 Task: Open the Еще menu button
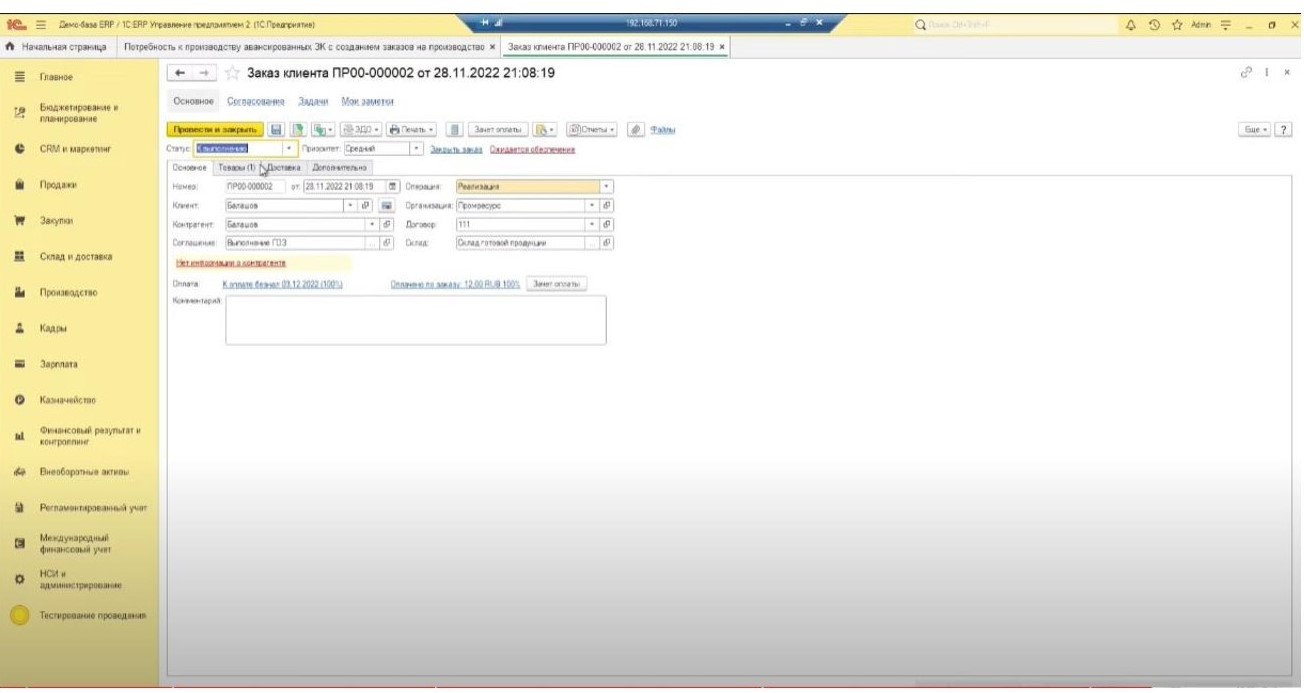tap(1254, 129)
